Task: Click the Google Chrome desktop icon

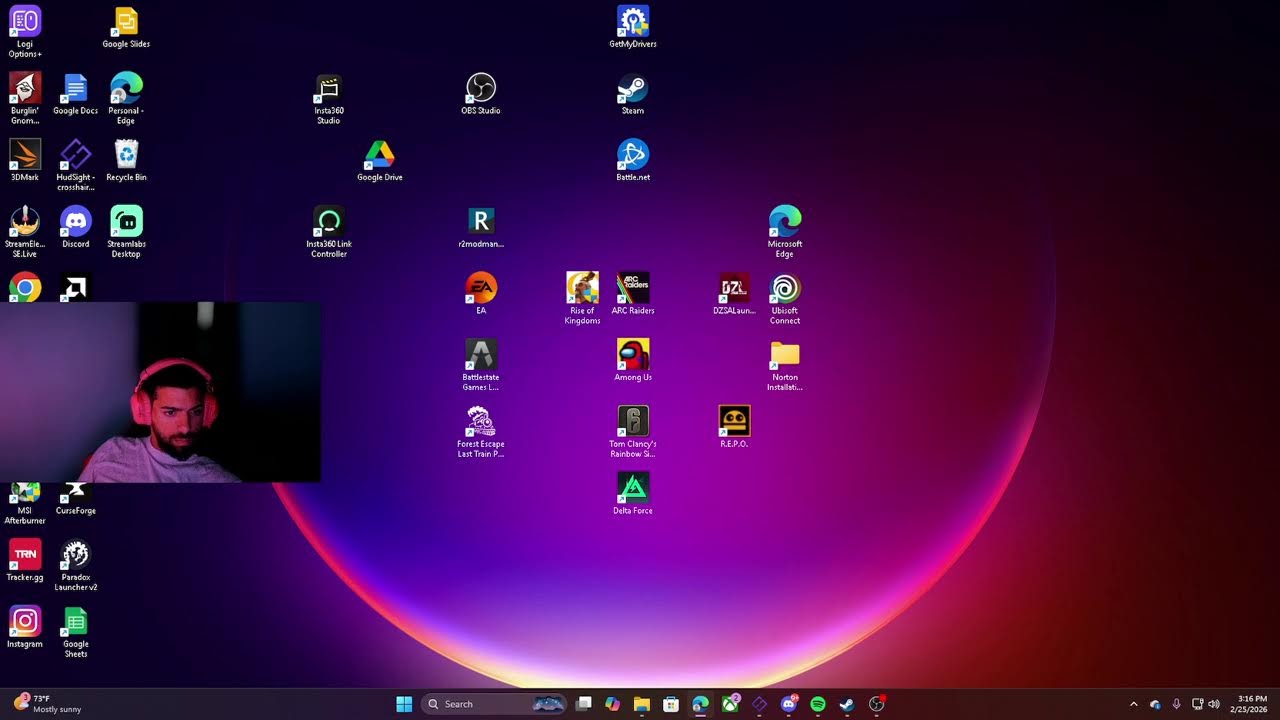Action: click(25, 288)
